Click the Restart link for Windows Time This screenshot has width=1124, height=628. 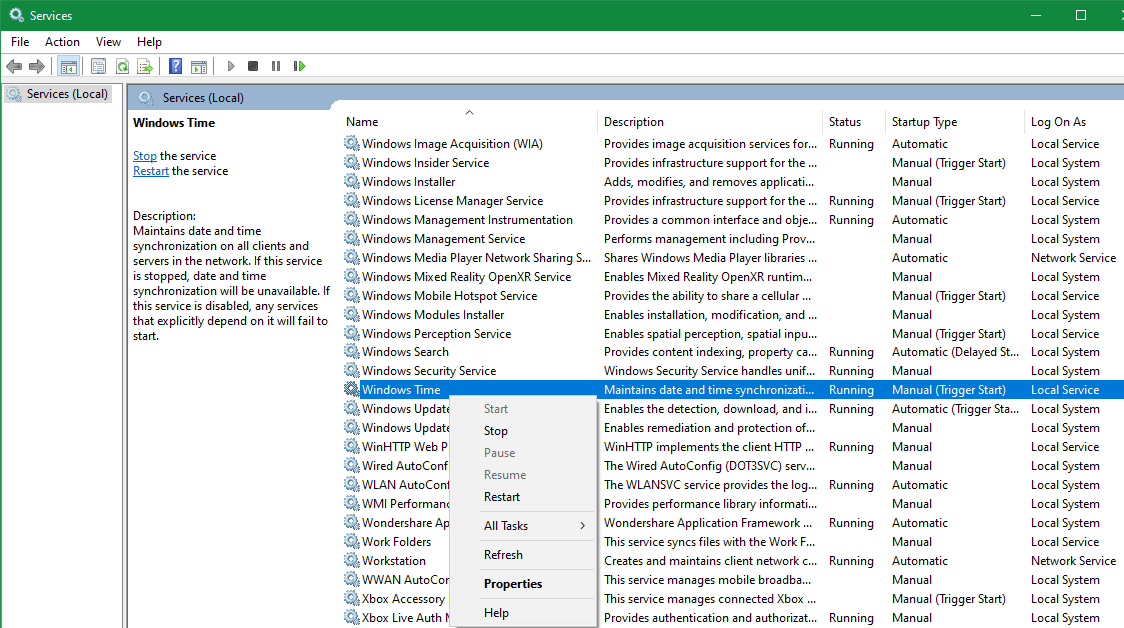150,170
